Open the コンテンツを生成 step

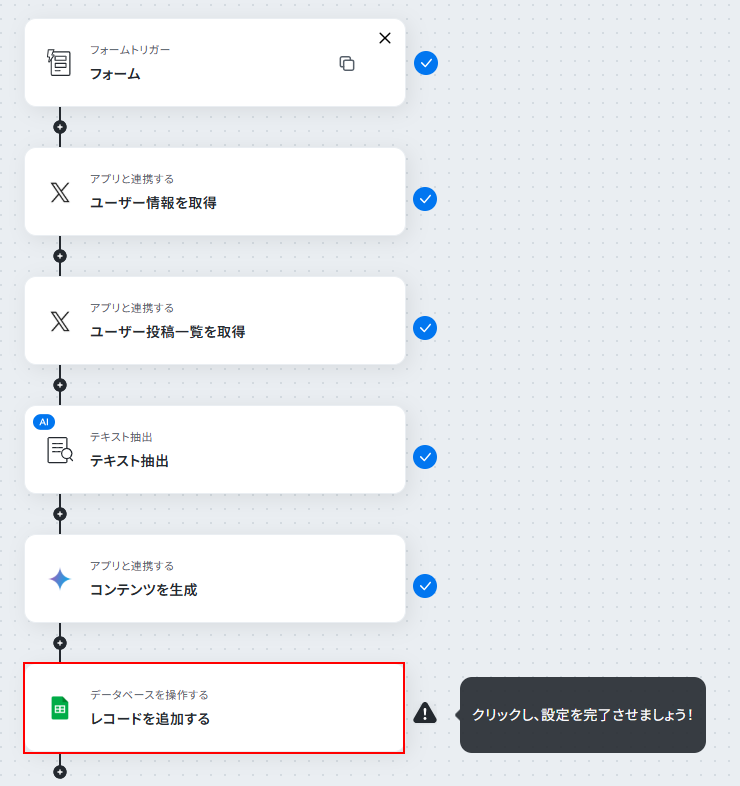215,579
